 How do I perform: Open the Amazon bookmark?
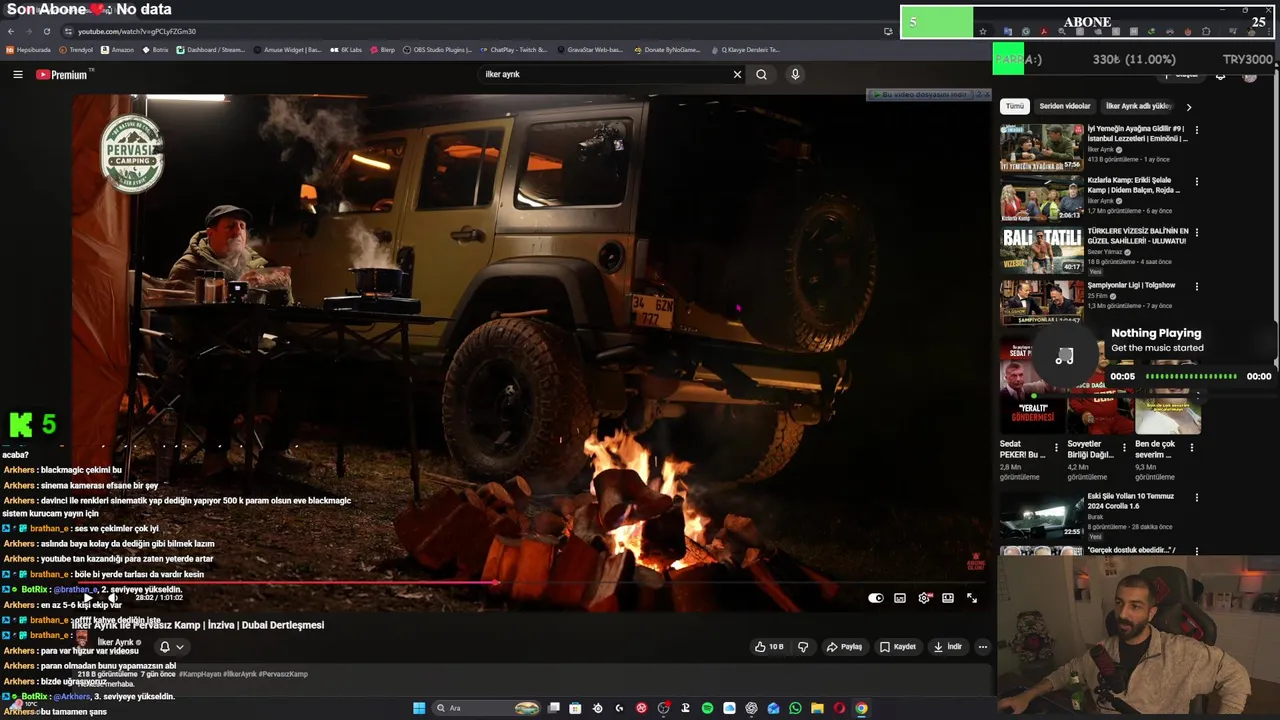118,49
